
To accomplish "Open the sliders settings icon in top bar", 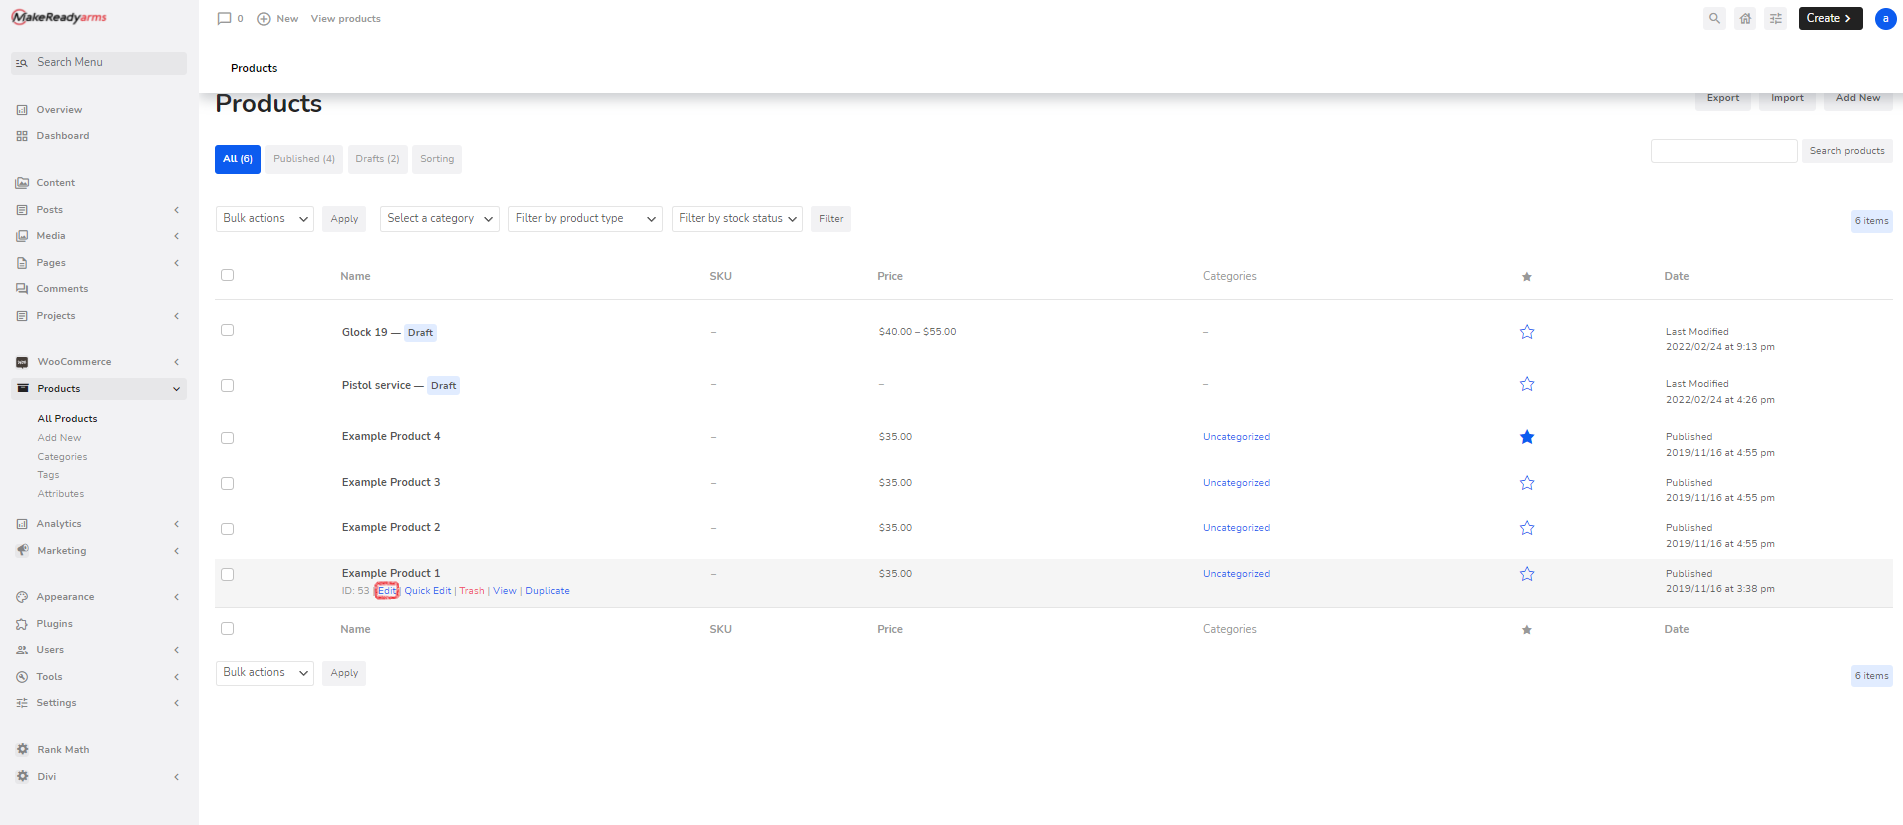I will pos(1776,18).
